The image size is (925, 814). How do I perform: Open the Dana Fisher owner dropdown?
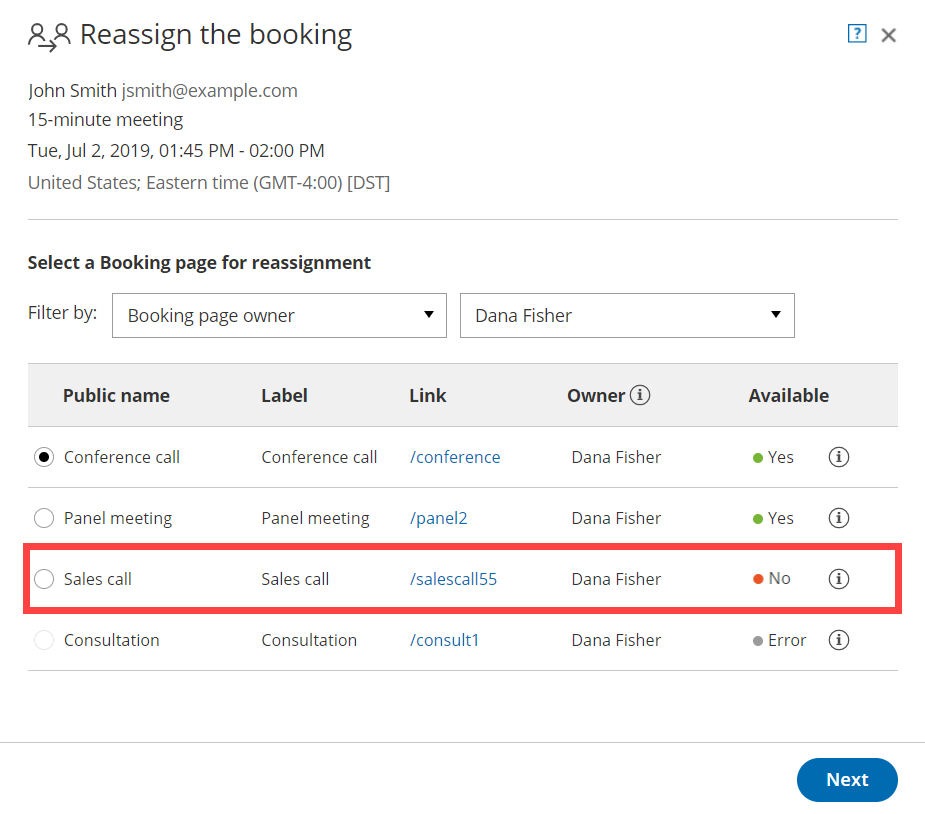pos(626,315)
